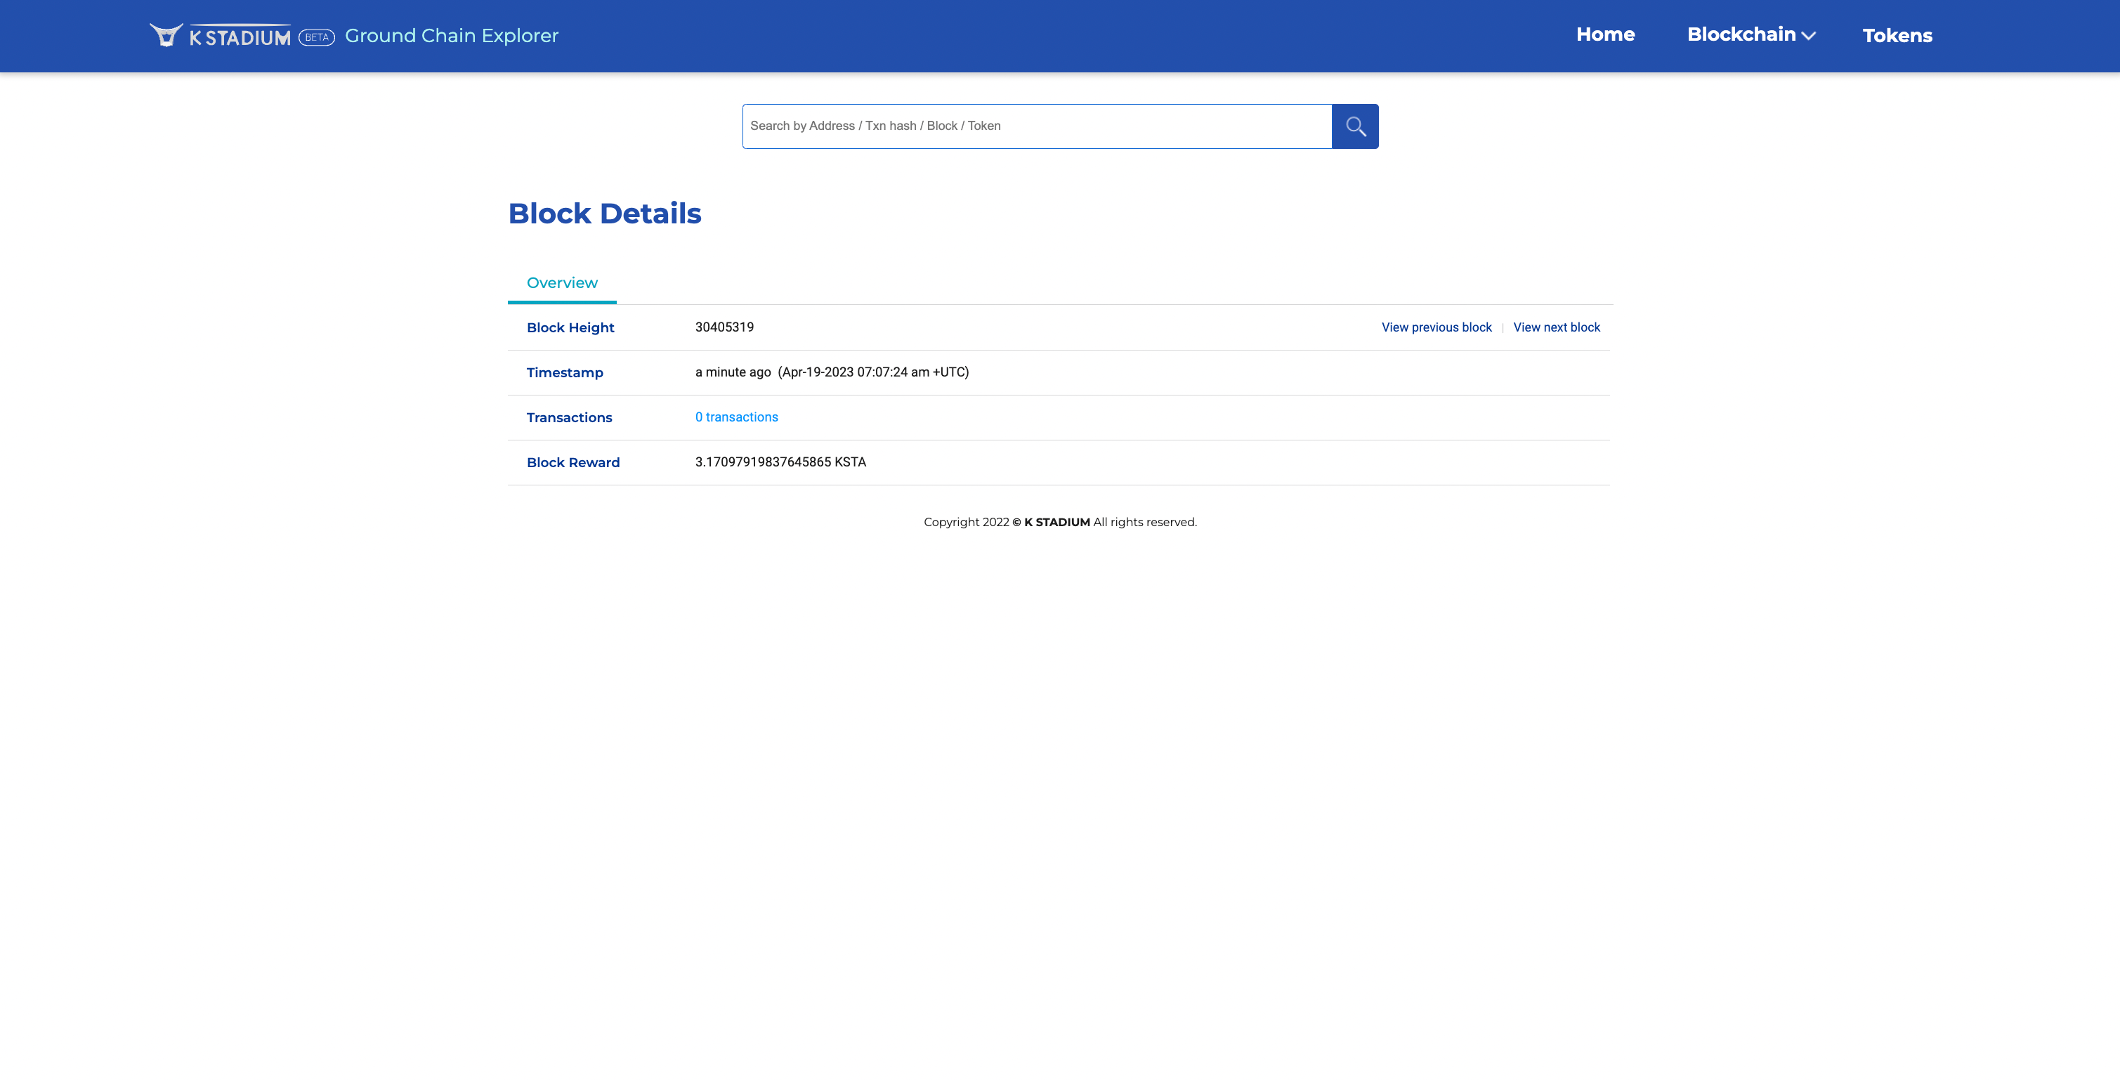Open the Tokens page
2120x1080 pixels.
point(1897,36)
